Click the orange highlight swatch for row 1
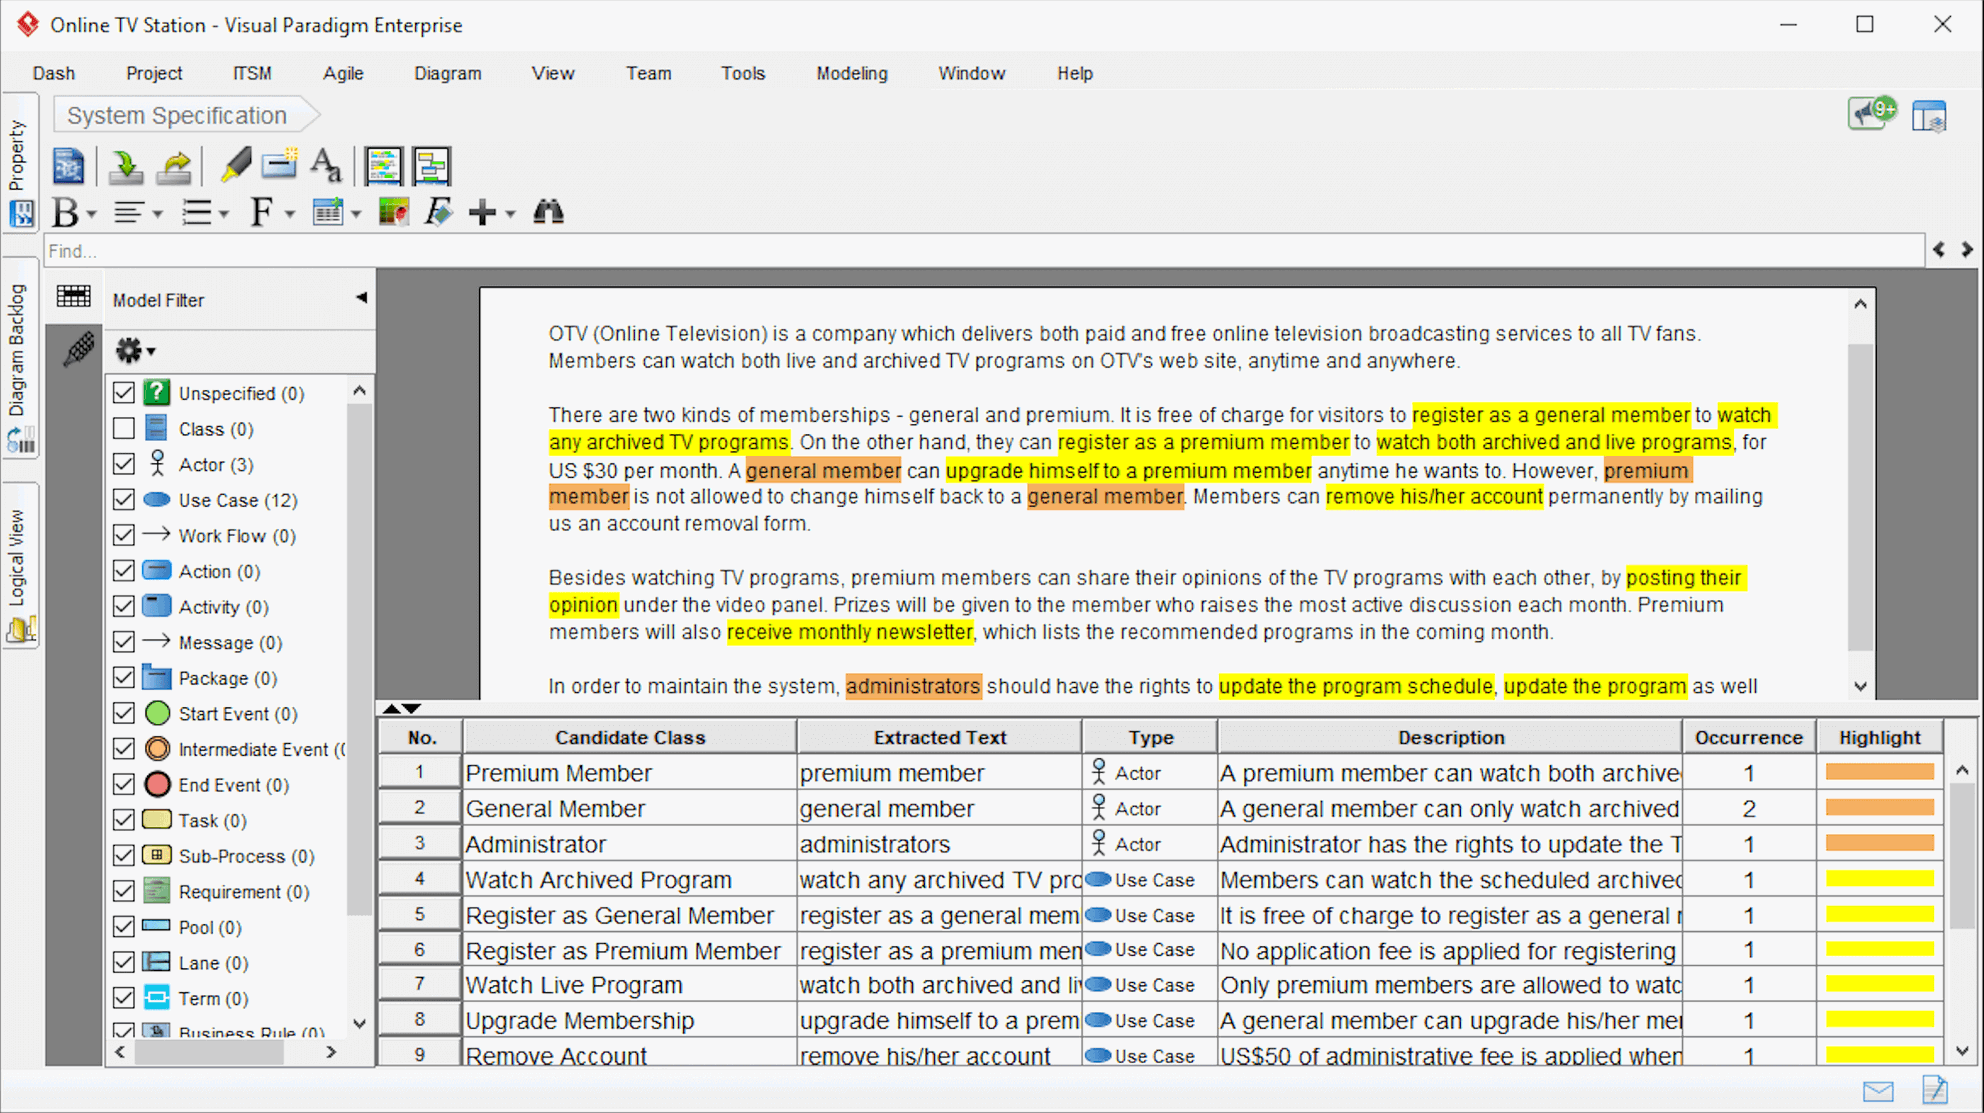Viewport: 1984px width, 1113px height. coord(1880,770)
